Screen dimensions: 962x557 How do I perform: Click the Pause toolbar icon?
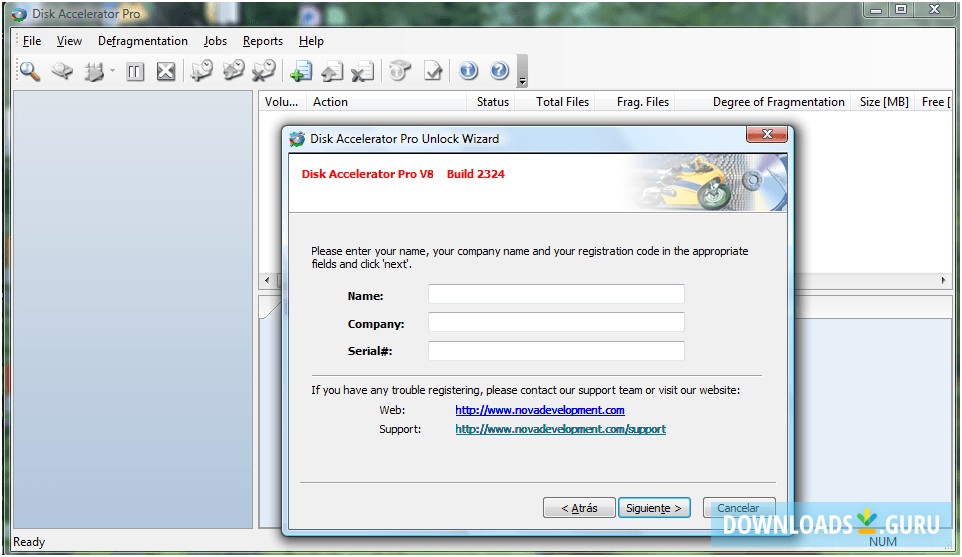[x=134, y=72]
